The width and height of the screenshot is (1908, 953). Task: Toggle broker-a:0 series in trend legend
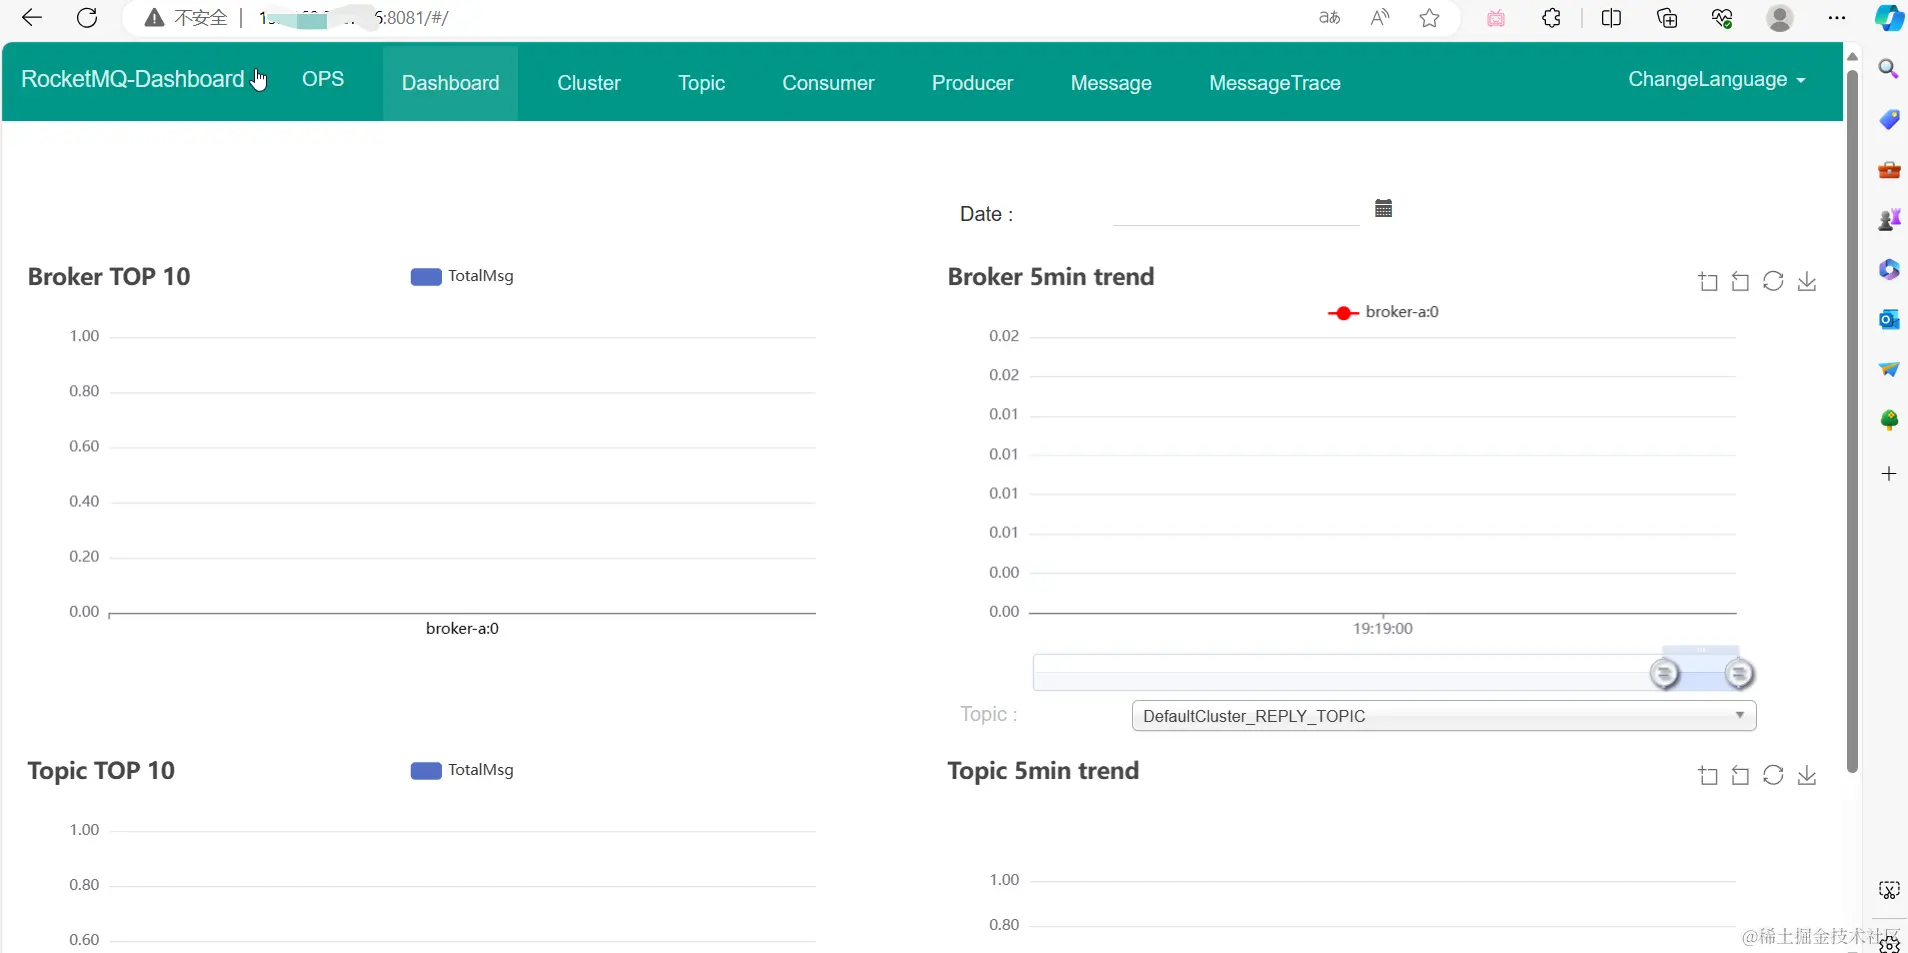[x=1383, y=312]
